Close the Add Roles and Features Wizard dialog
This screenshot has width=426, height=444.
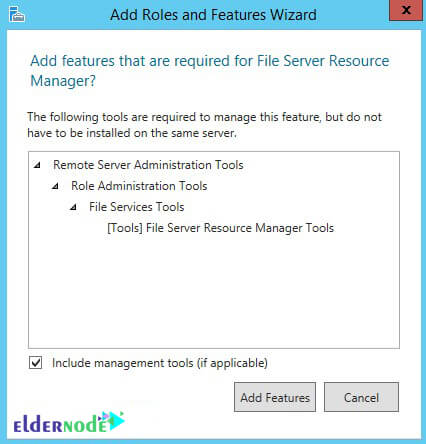406,10
